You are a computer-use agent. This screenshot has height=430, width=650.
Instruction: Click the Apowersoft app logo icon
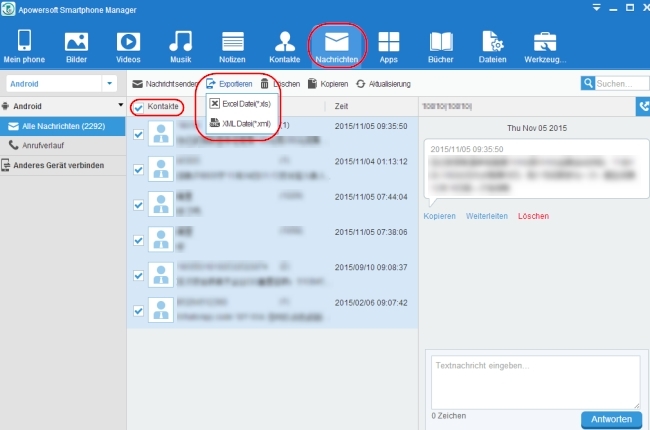click(8, 9)
